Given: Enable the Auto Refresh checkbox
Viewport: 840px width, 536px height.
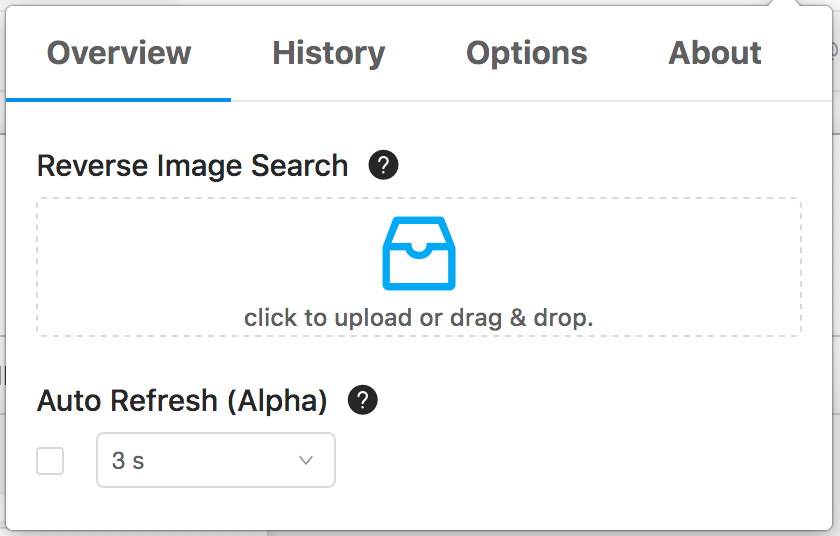Looking at the screenshot, I should tap(50, 460).
